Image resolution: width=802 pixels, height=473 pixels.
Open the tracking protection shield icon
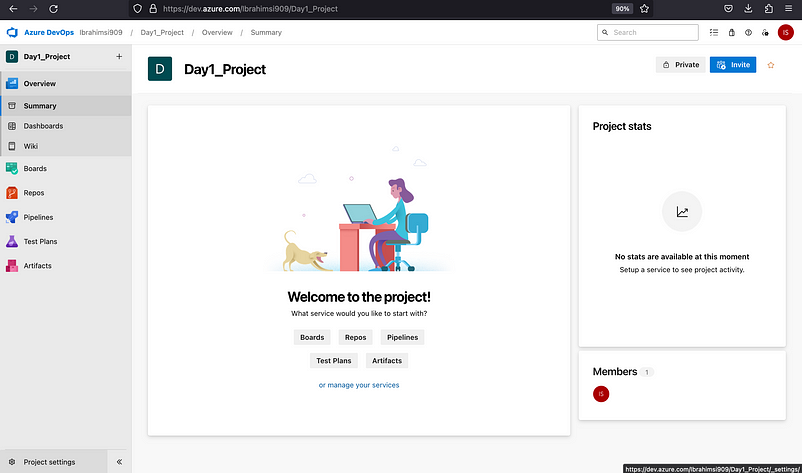click(137, 9)
